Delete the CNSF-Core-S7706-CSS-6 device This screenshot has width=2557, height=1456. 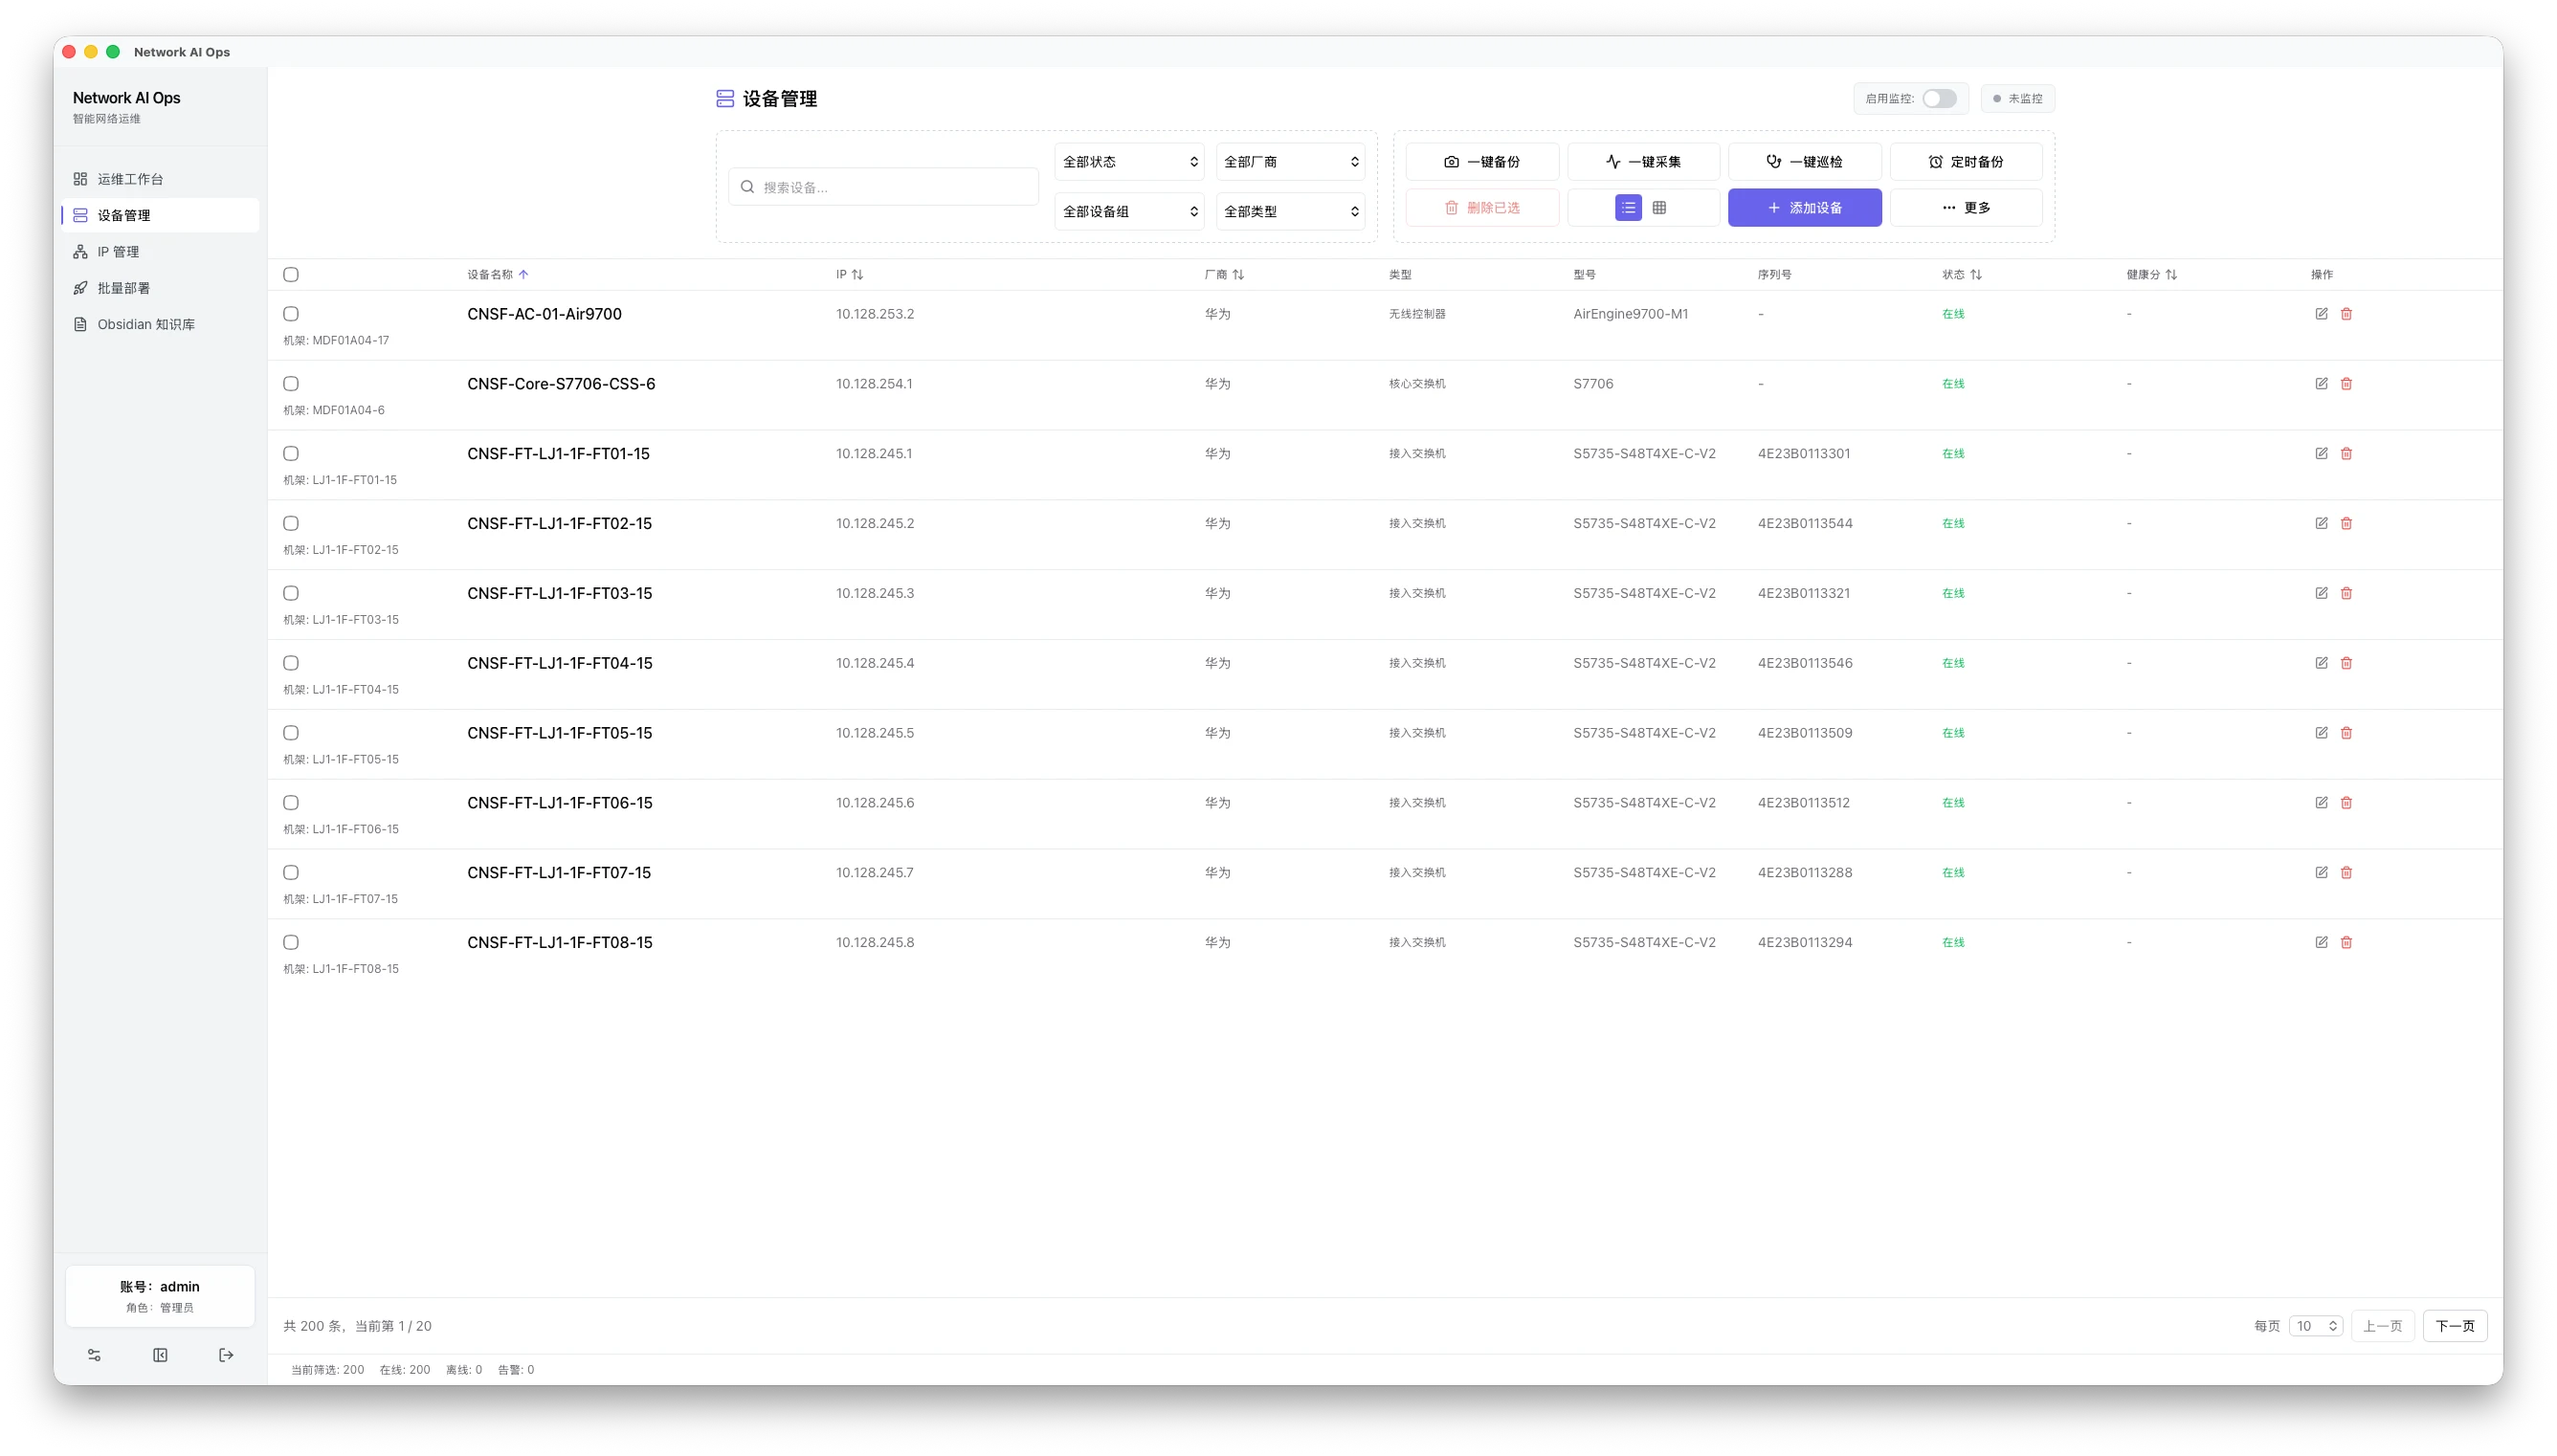click(x=2346, y=384)
